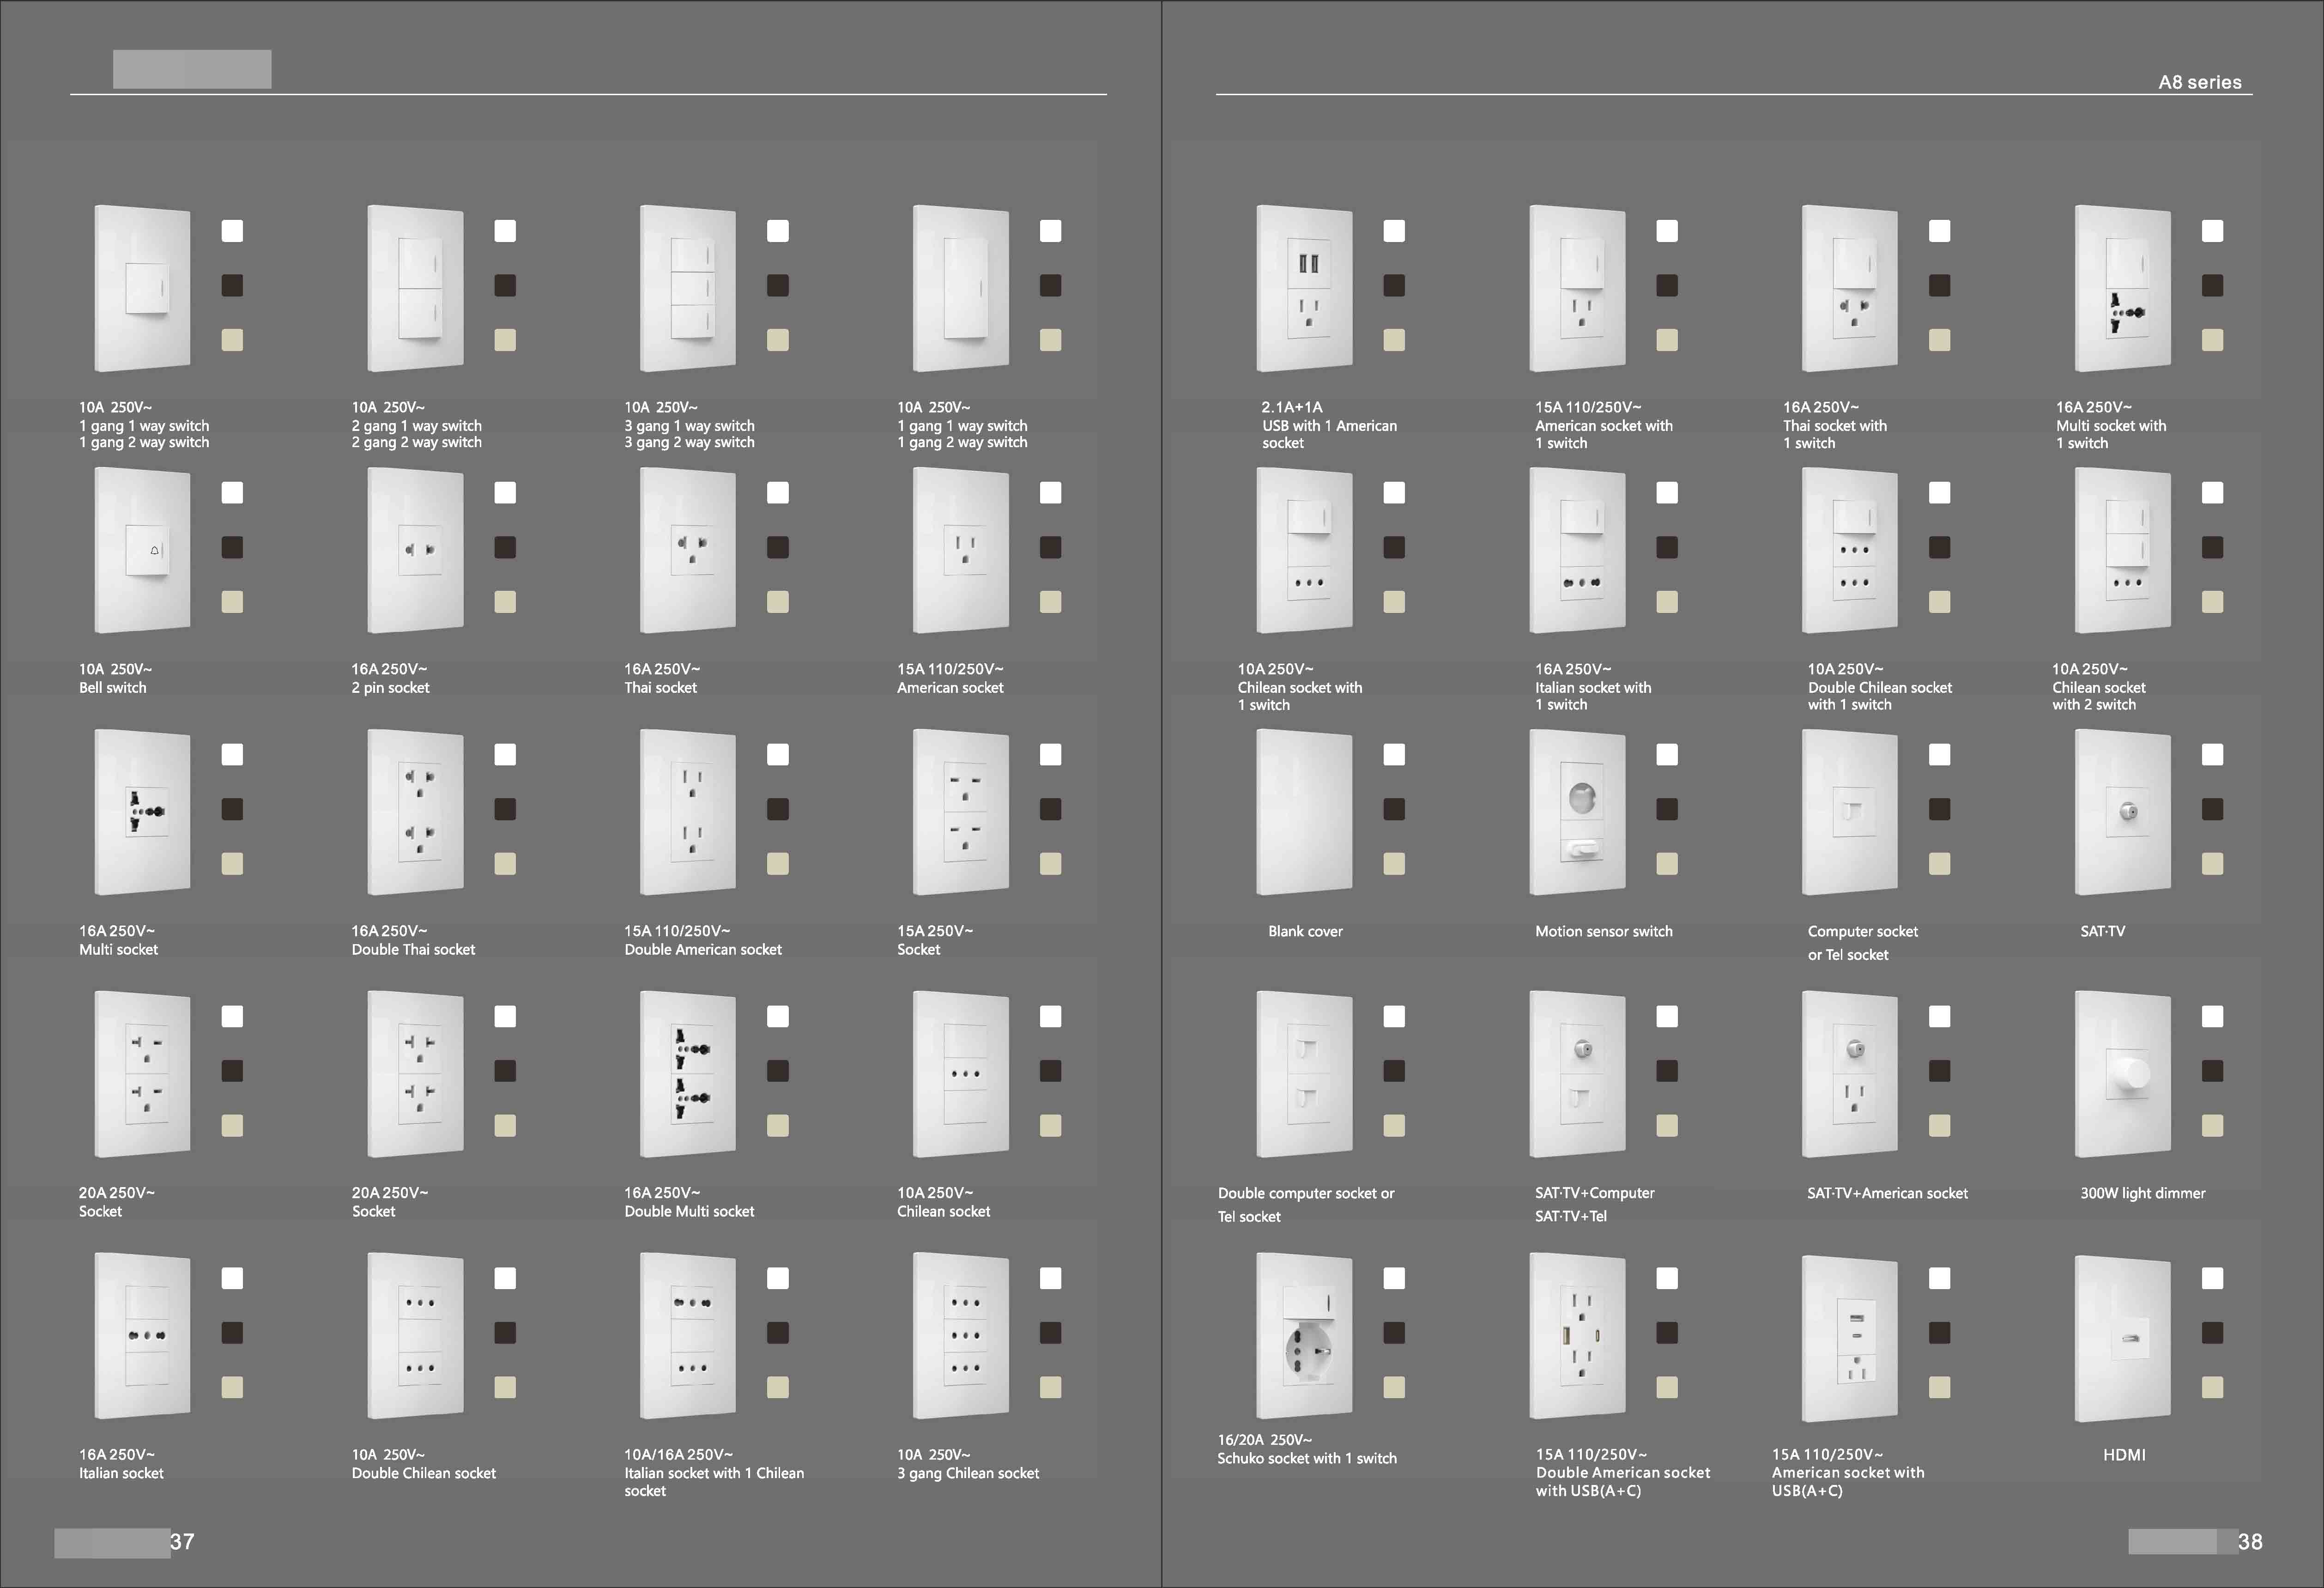Click the 'Bell switch' label
Image resolution: width=2324 pixels, height=1588 pixels.
point(113,688)
